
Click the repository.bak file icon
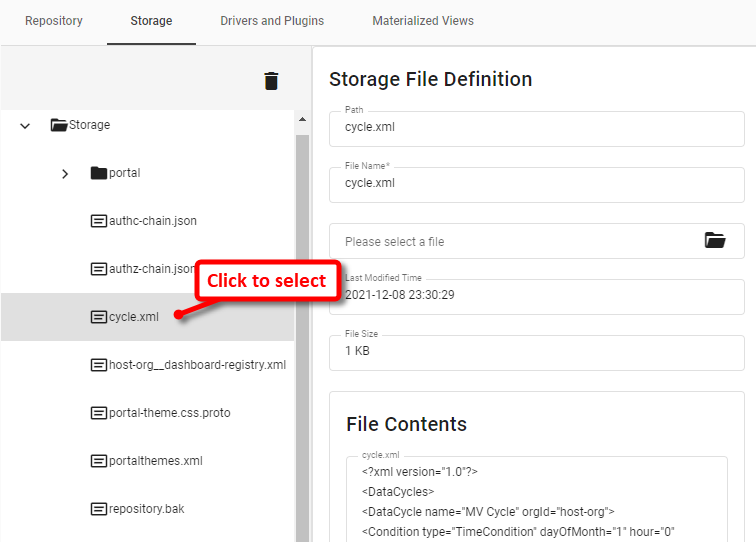coord(99,509)
